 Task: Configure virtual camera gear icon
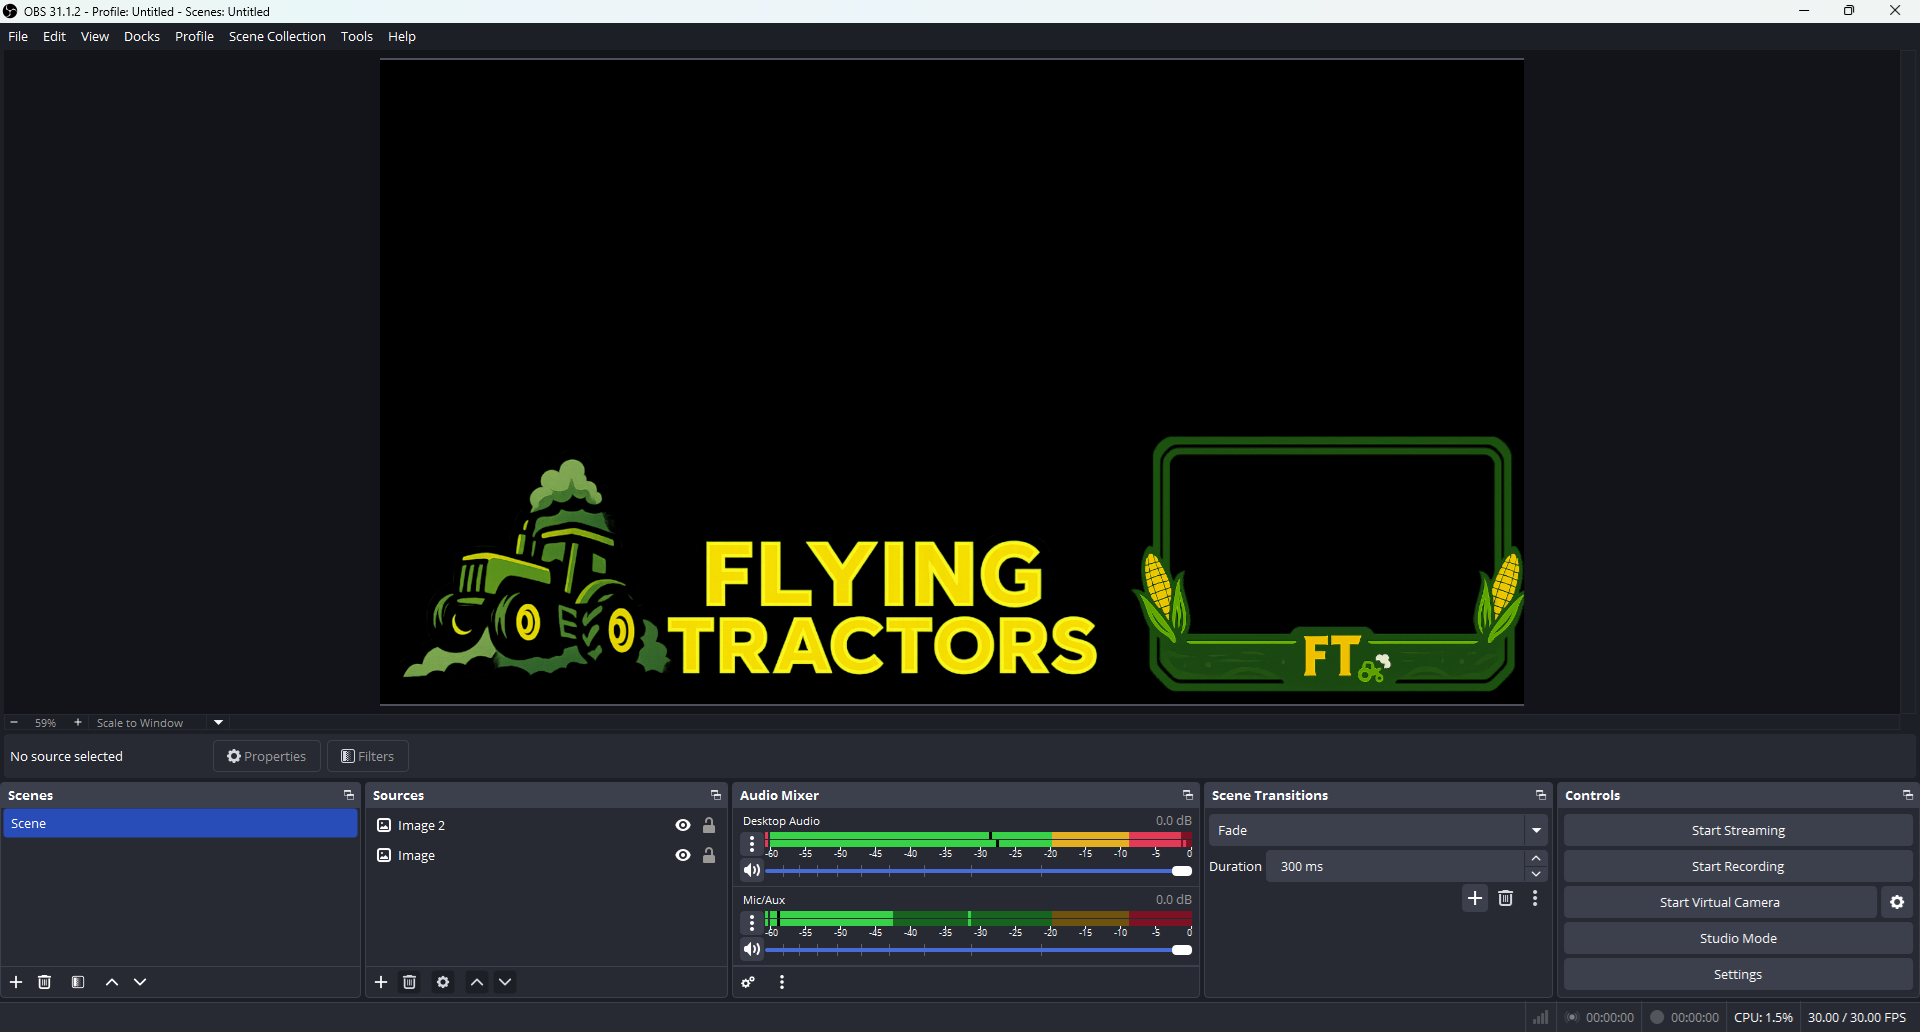tap(1897, 902)
